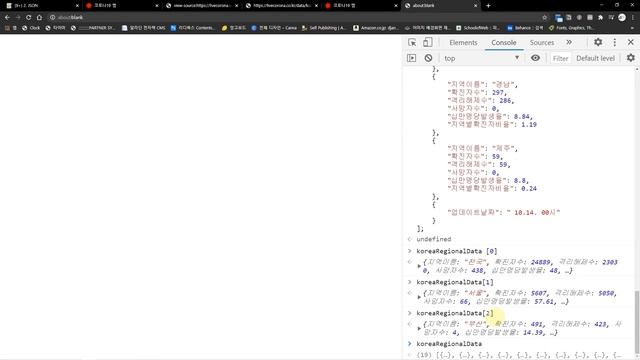Create live expression with eye icon

click(536, 58)
